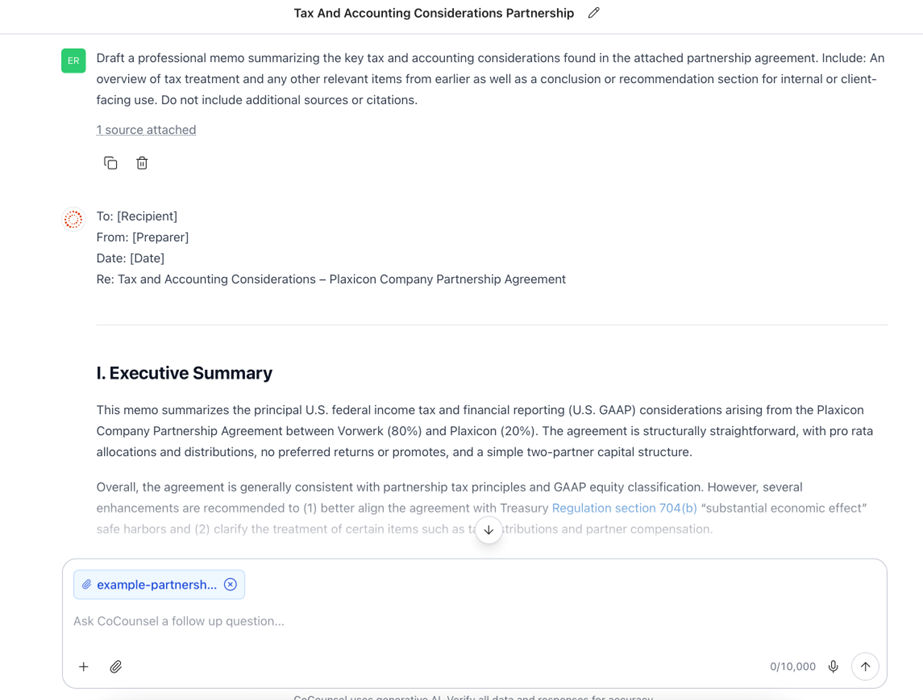Click the 0/10,000 character counter

point(792,667)
